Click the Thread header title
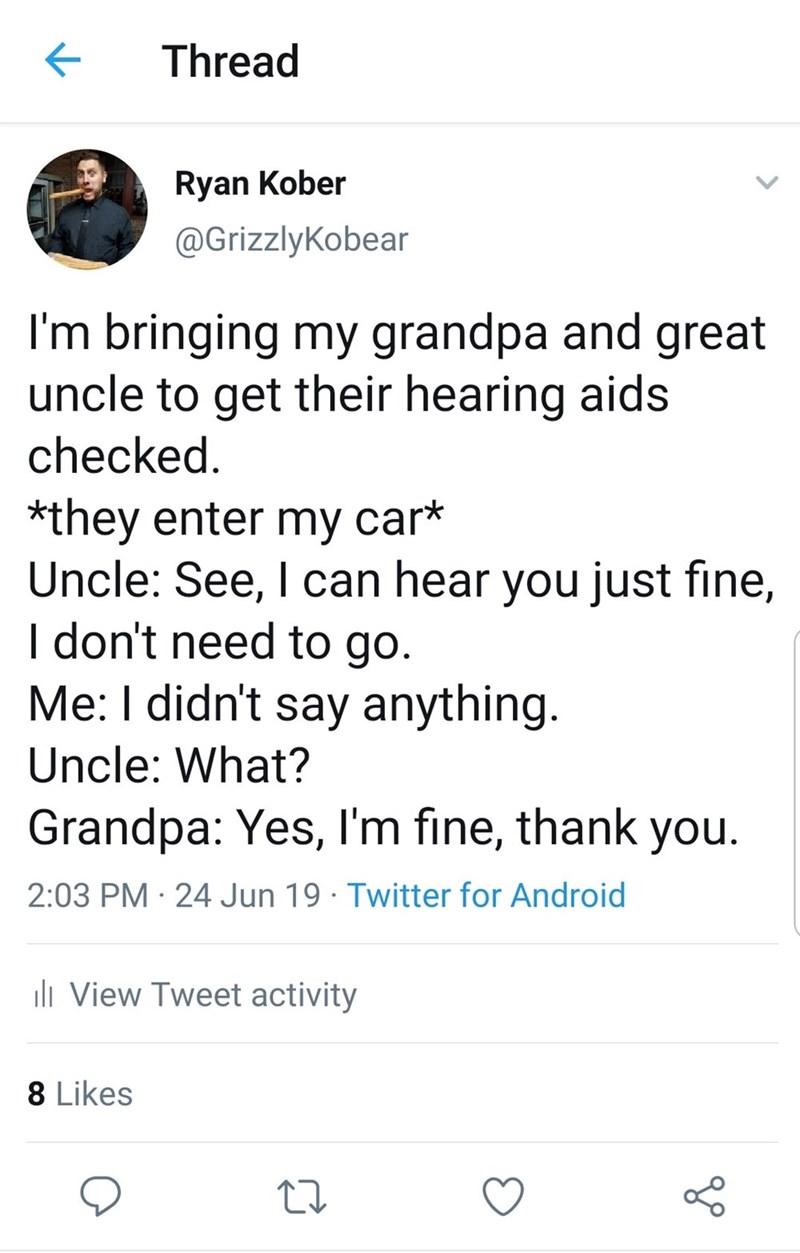Image resolution: width=800 pixels, height=1253 pixels. click(x=231, y=61)
